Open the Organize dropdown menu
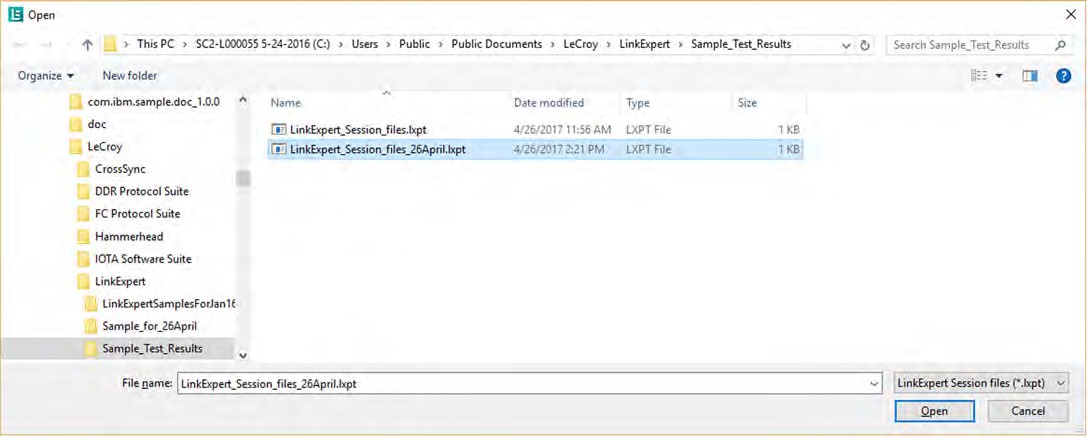Screen dimensions: 1087x437 point(46,76)
